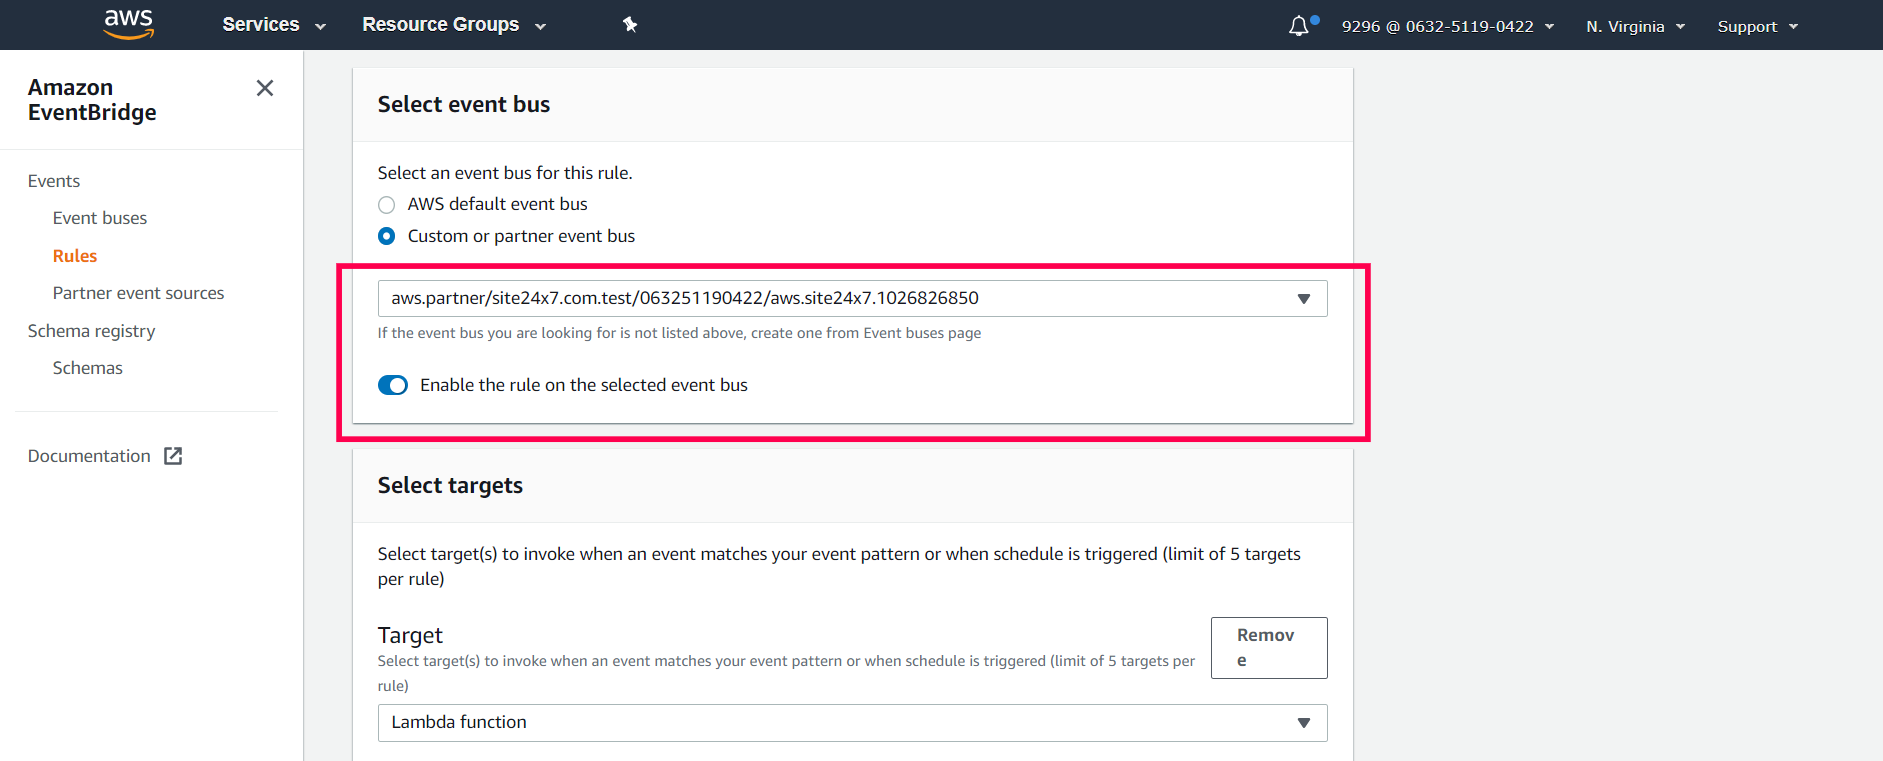This screenshot has height=761, width=1883.
Task: Open Partner event sources page
Action: point(138,293)
